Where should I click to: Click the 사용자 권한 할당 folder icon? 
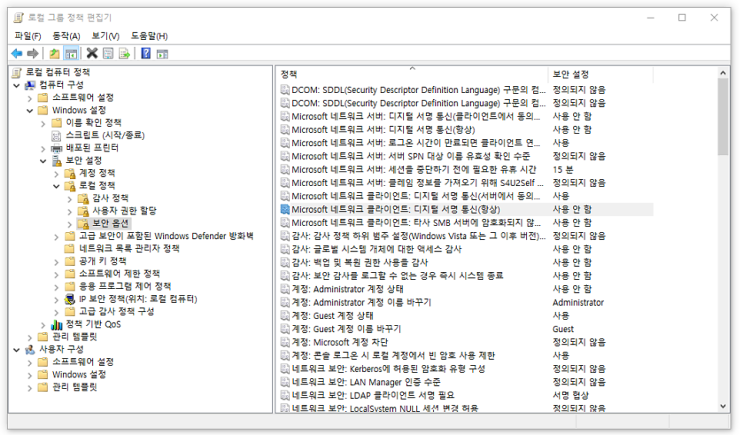[83, 211]
